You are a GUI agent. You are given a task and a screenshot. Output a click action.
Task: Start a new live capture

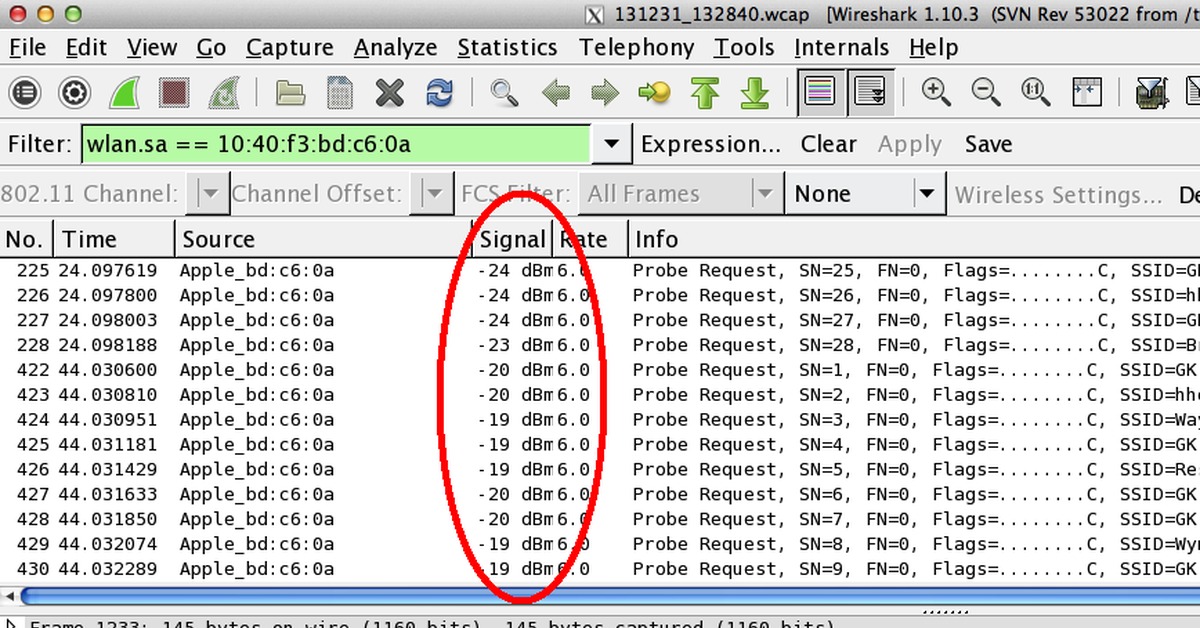(126, 93)
